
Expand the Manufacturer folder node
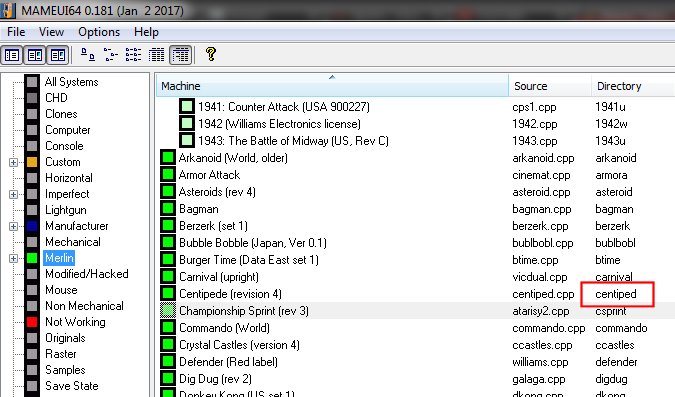13,226
